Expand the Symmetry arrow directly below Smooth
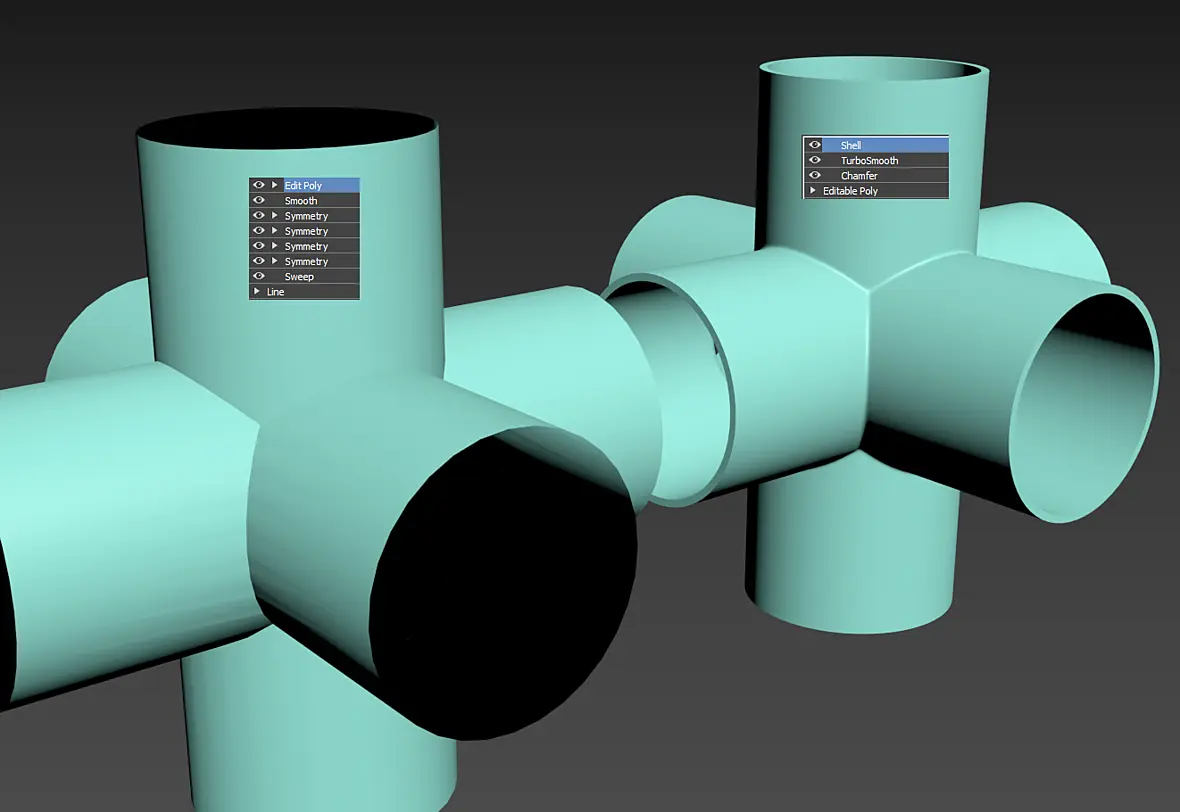The width and height of the screenshot is (1180, 812). 275,215
